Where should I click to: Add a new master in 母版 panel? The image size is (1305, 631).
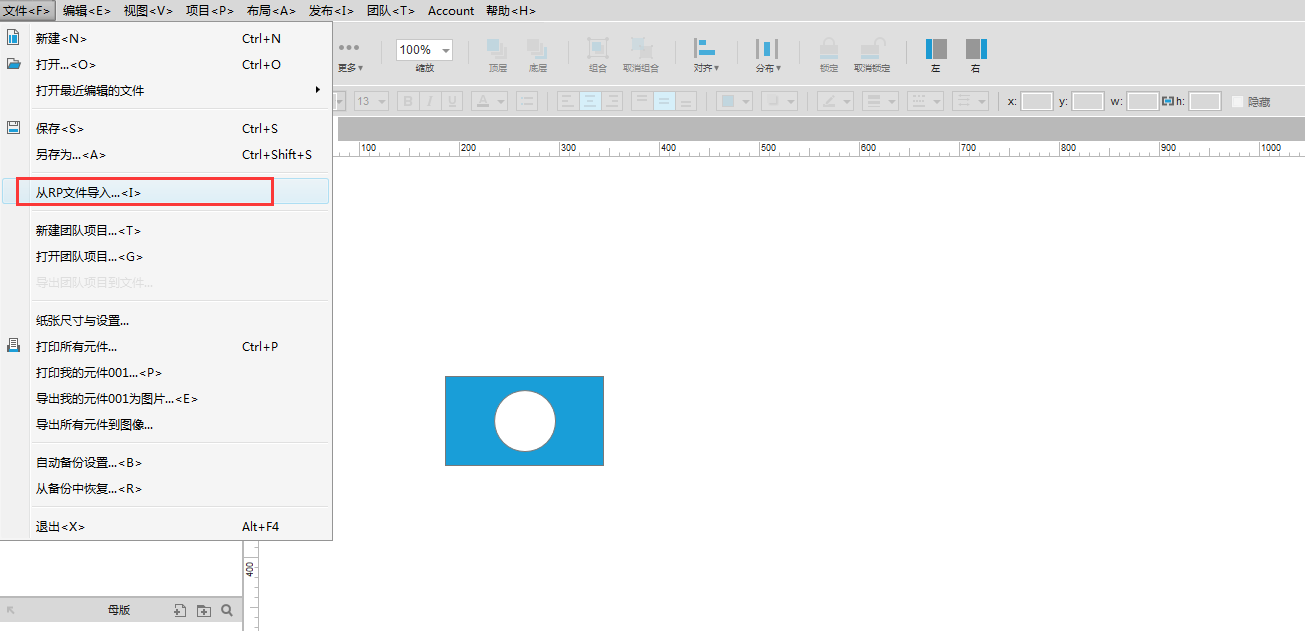180,610
